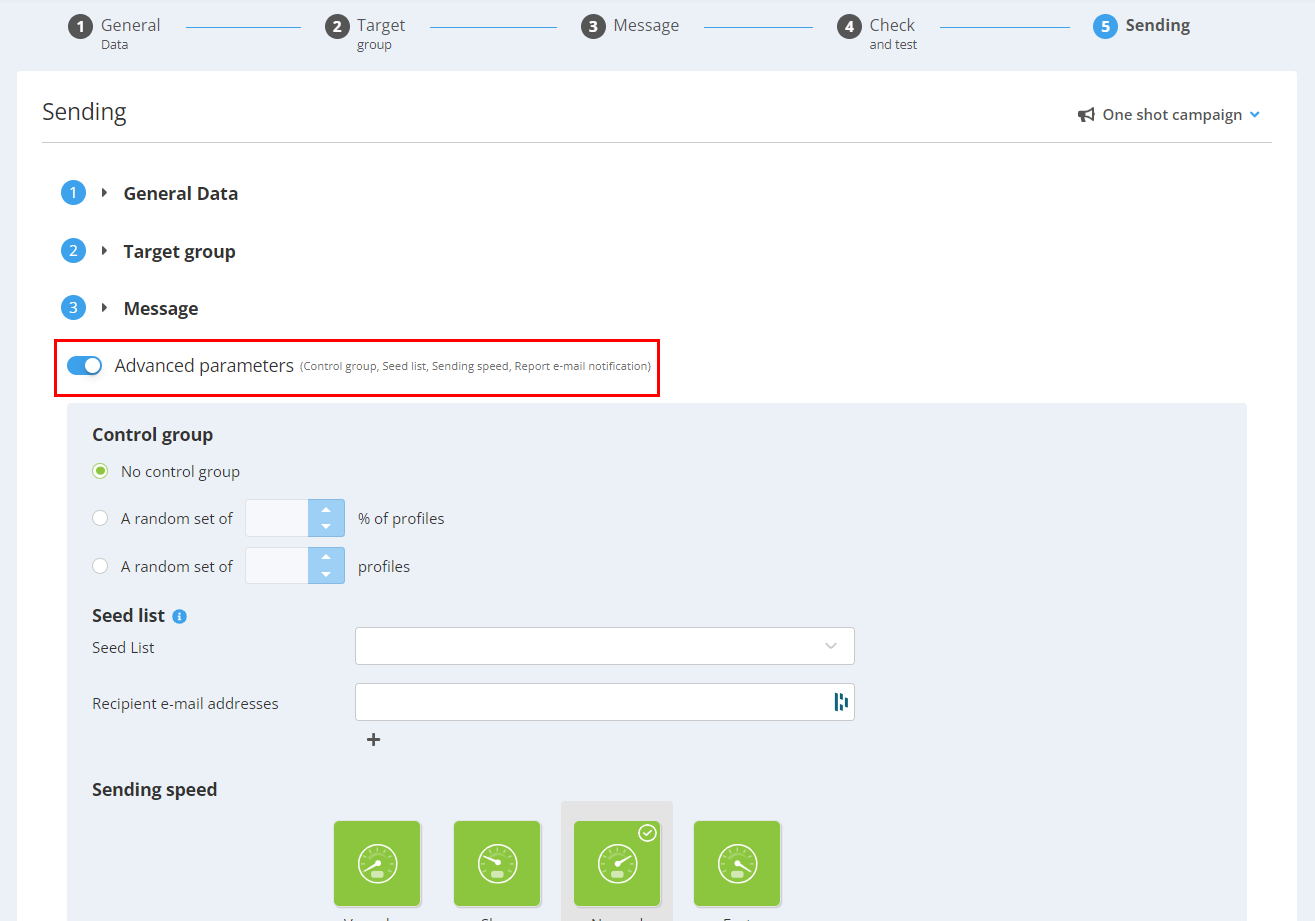Click the blue circle numbered 1

point(74,193)
